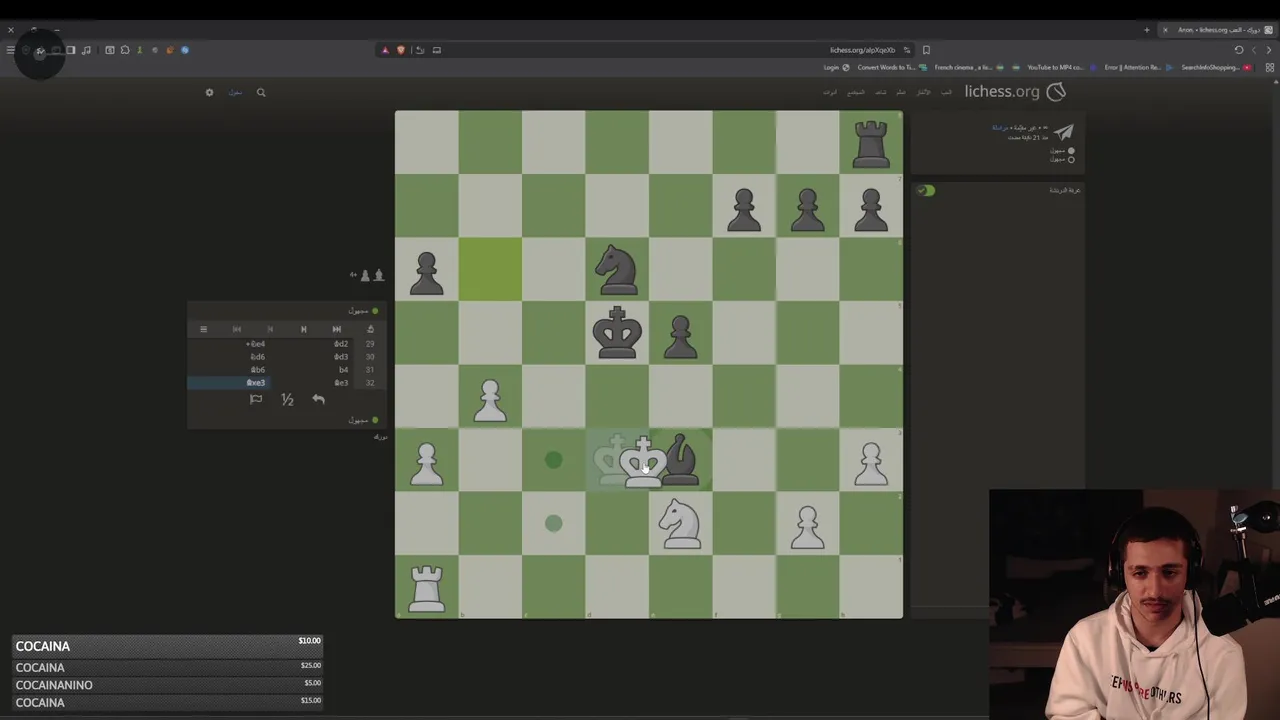Click the Brave rewards triangle icon

[x=385, y=50]
